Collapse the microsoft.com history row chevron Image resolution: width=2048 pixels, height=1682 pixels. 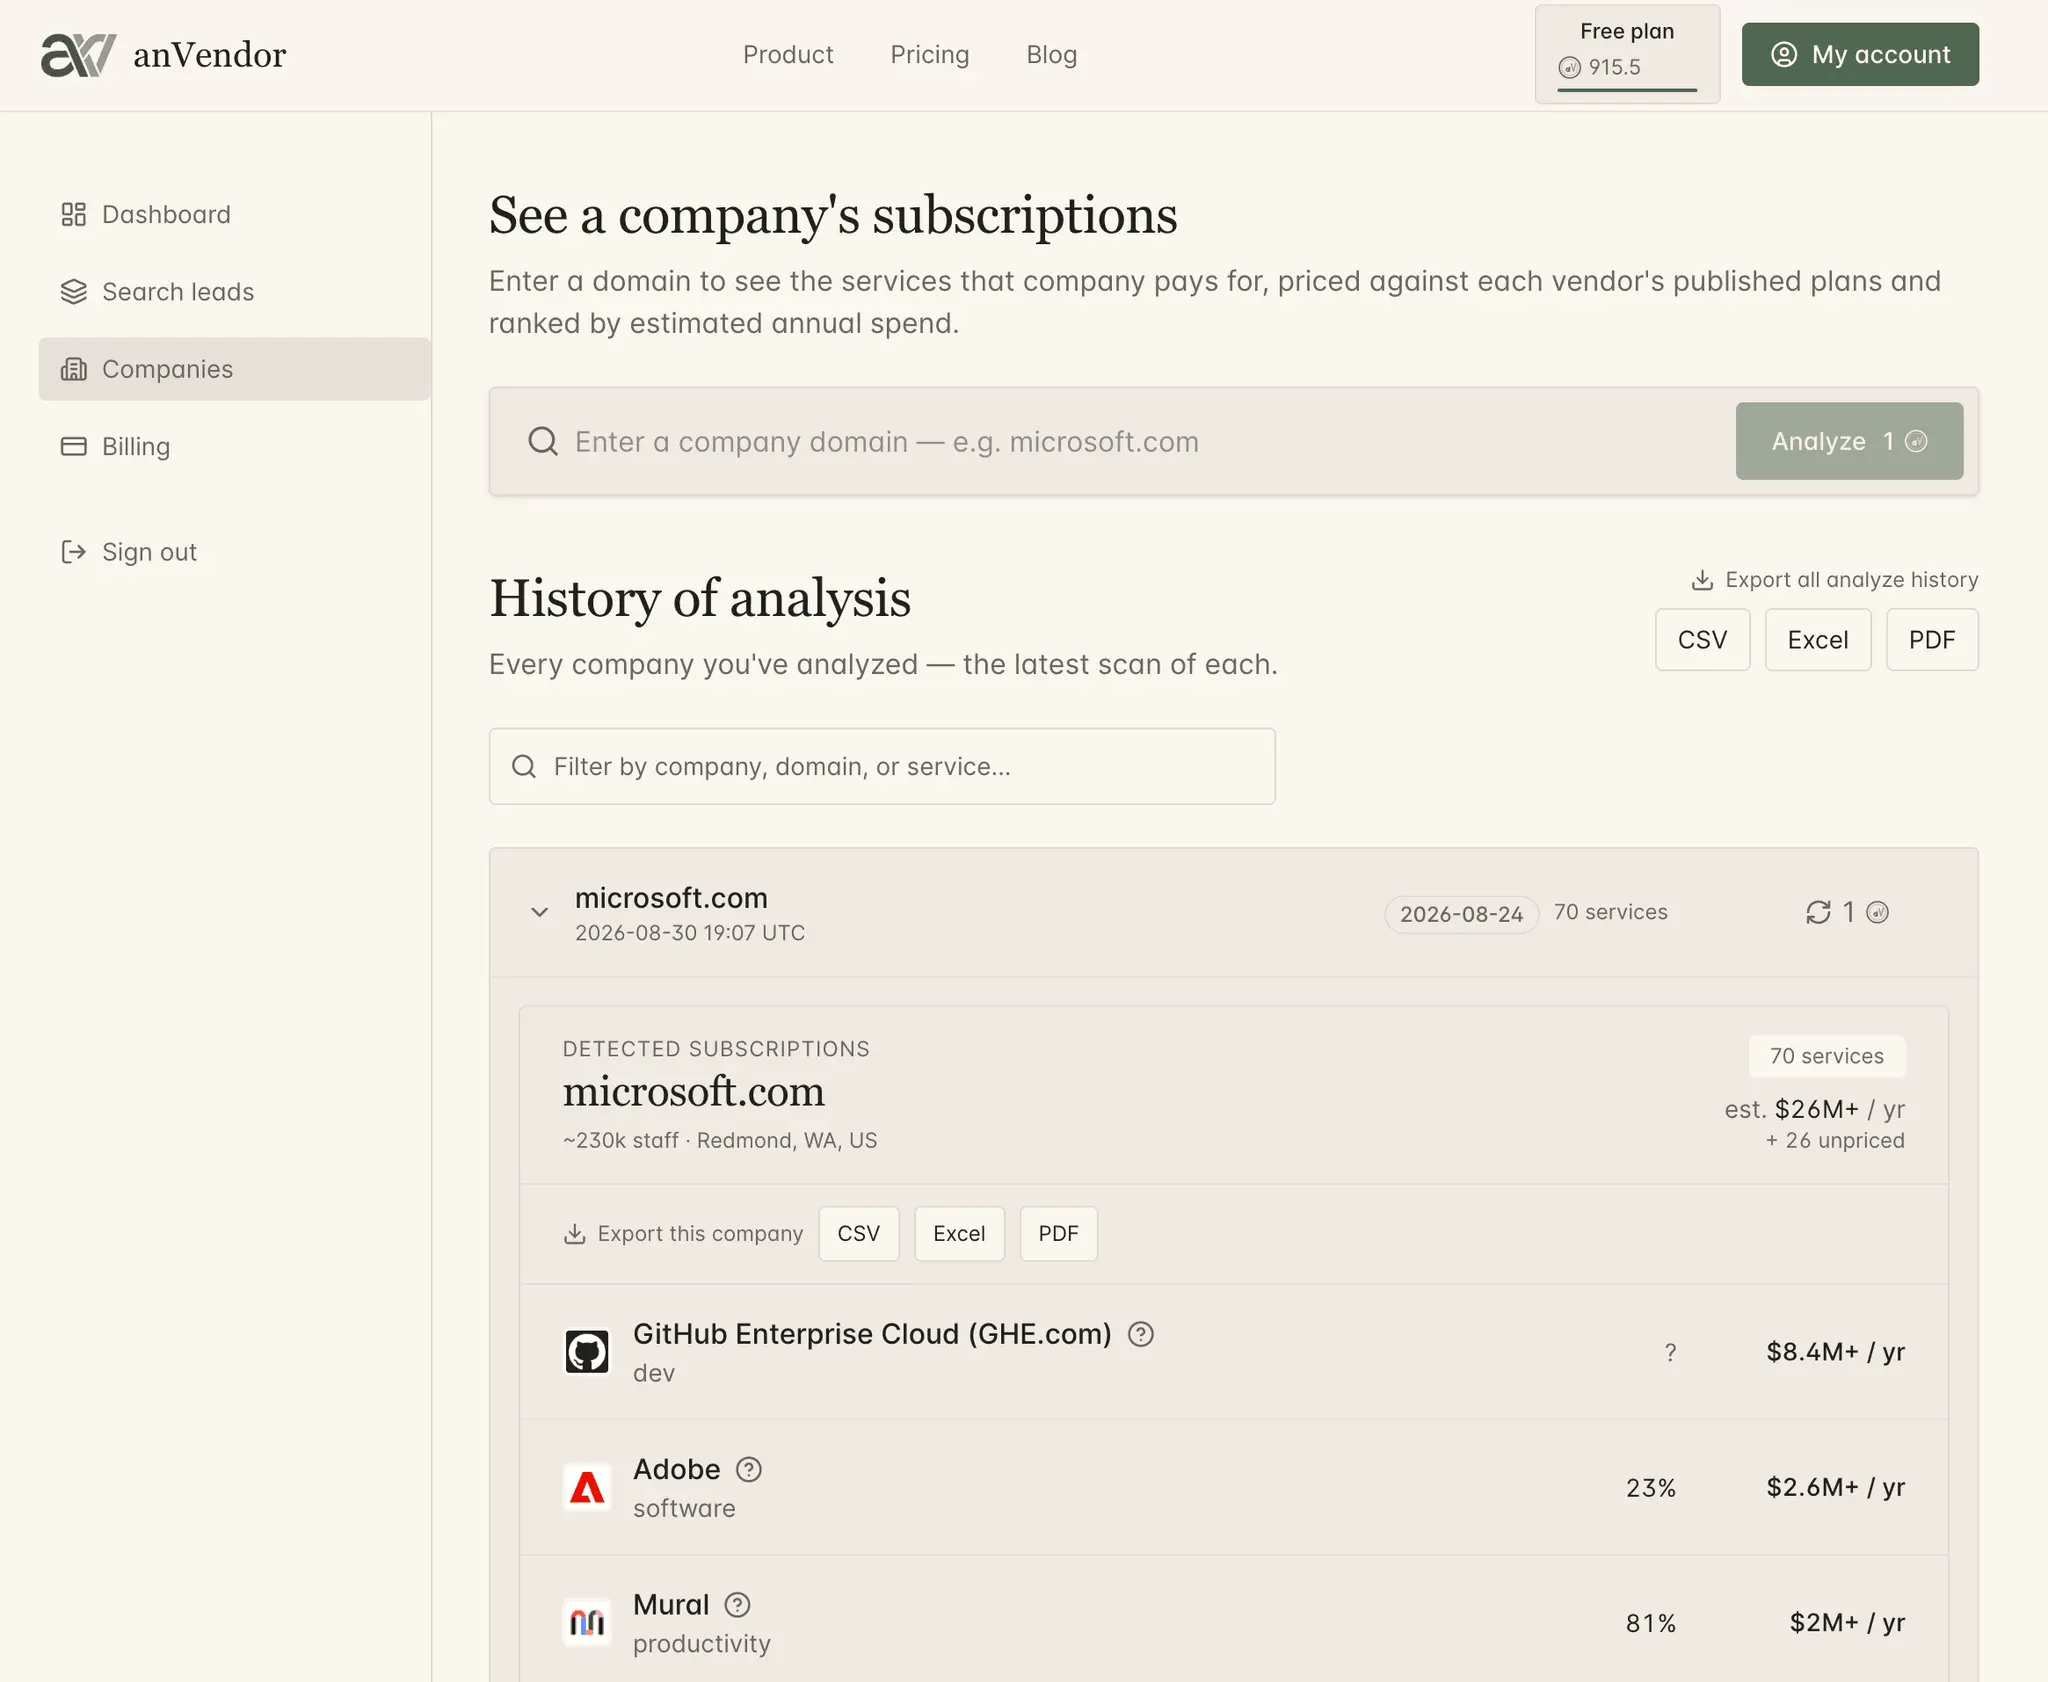pyautogui.click(x=539, y=912)
